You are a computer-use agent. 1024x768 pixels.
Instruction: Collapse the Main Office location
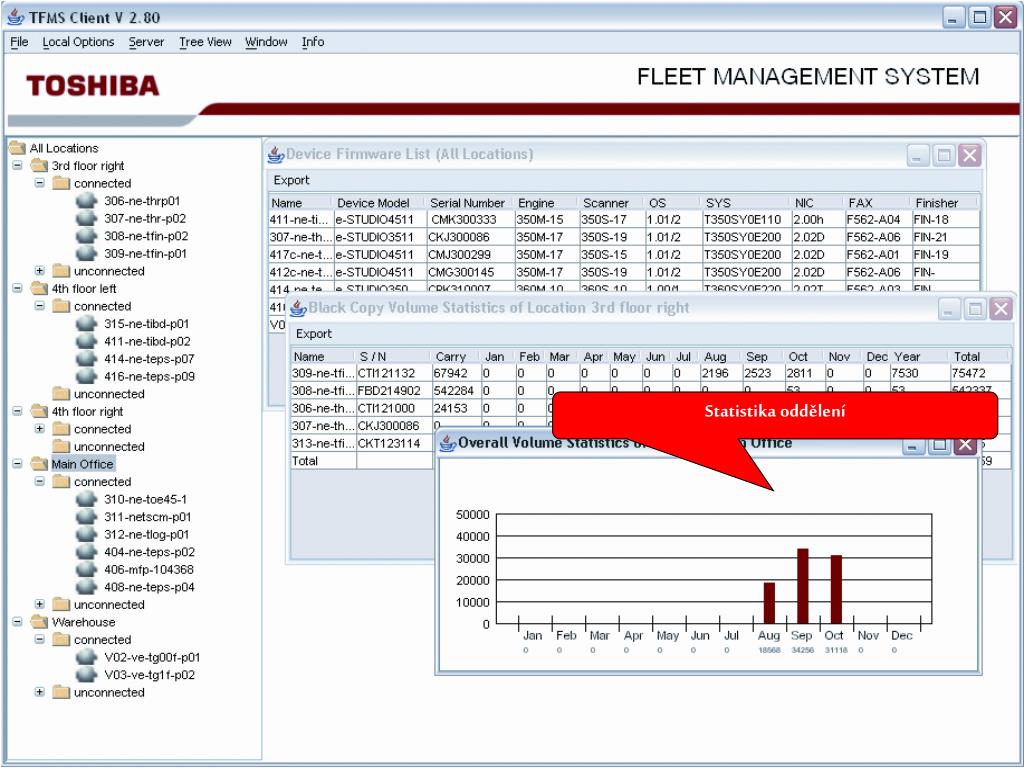(x=18, y=464)
